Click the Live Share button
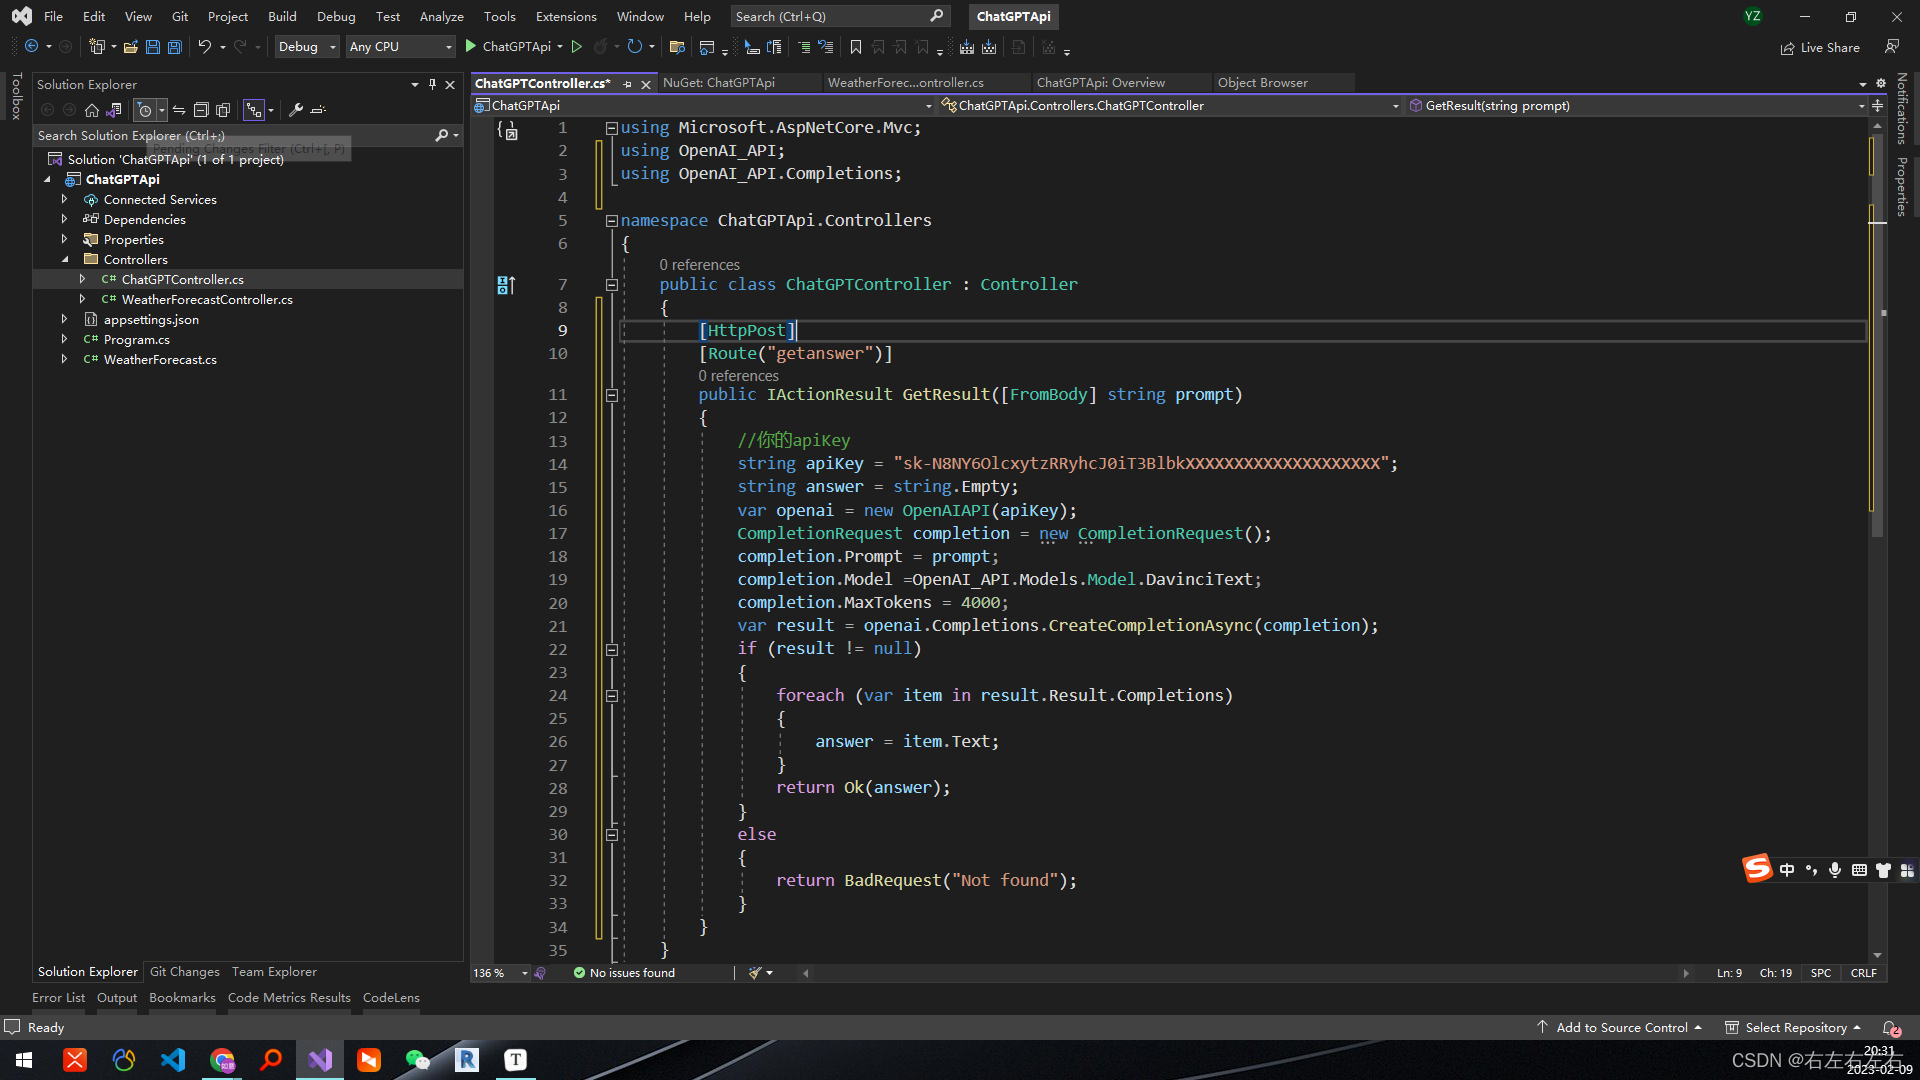 coord(1820,48)
